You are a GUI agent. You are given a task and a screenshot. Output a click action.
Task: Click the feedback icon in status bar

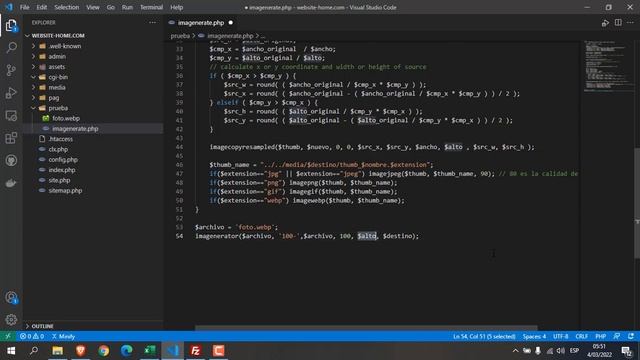(x=617, y=336)
